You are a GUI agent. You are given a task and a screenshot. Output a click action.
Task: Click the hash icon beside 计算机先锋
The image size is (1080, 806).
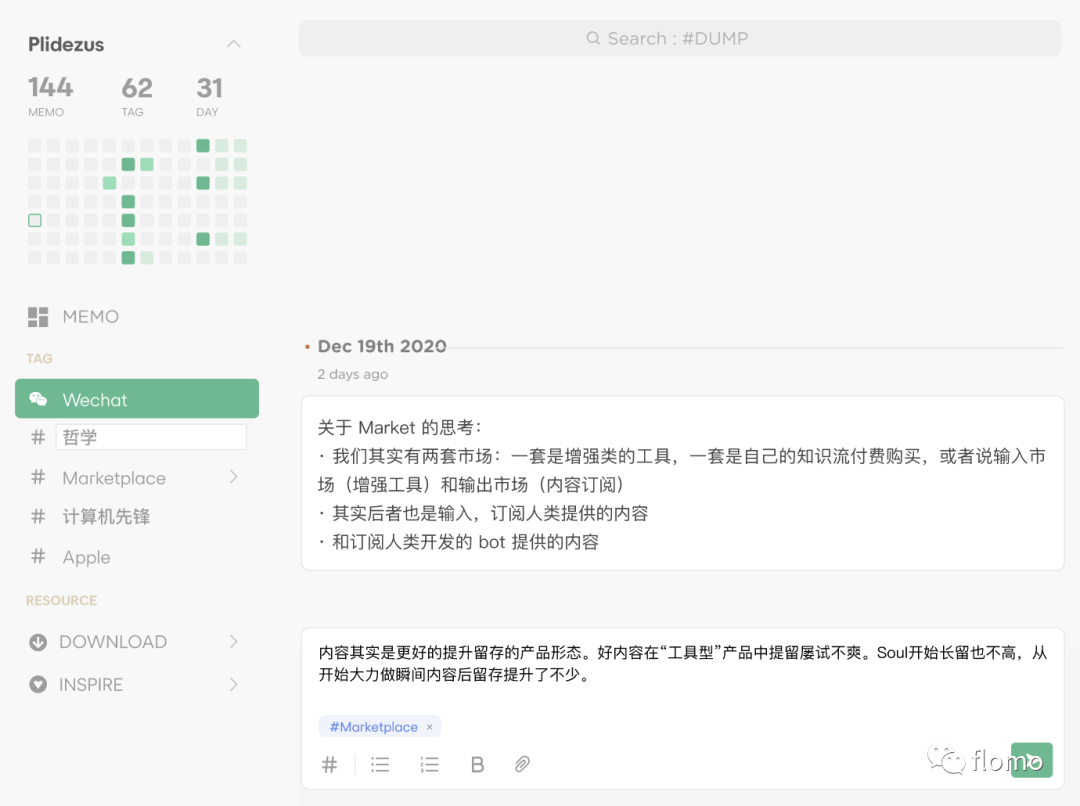pos(38,516)
